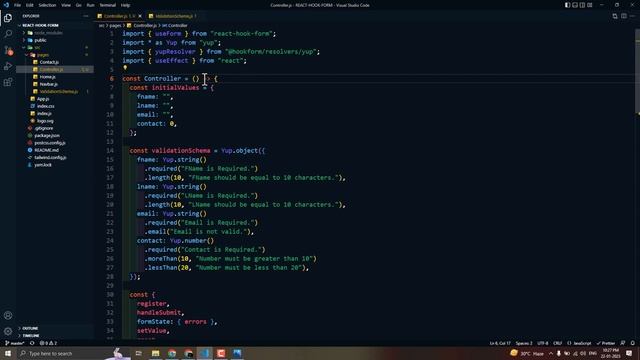This screenshot has width=640, height=360.
Task: Click customize layout icon in title bar
Action: point(590,5)
